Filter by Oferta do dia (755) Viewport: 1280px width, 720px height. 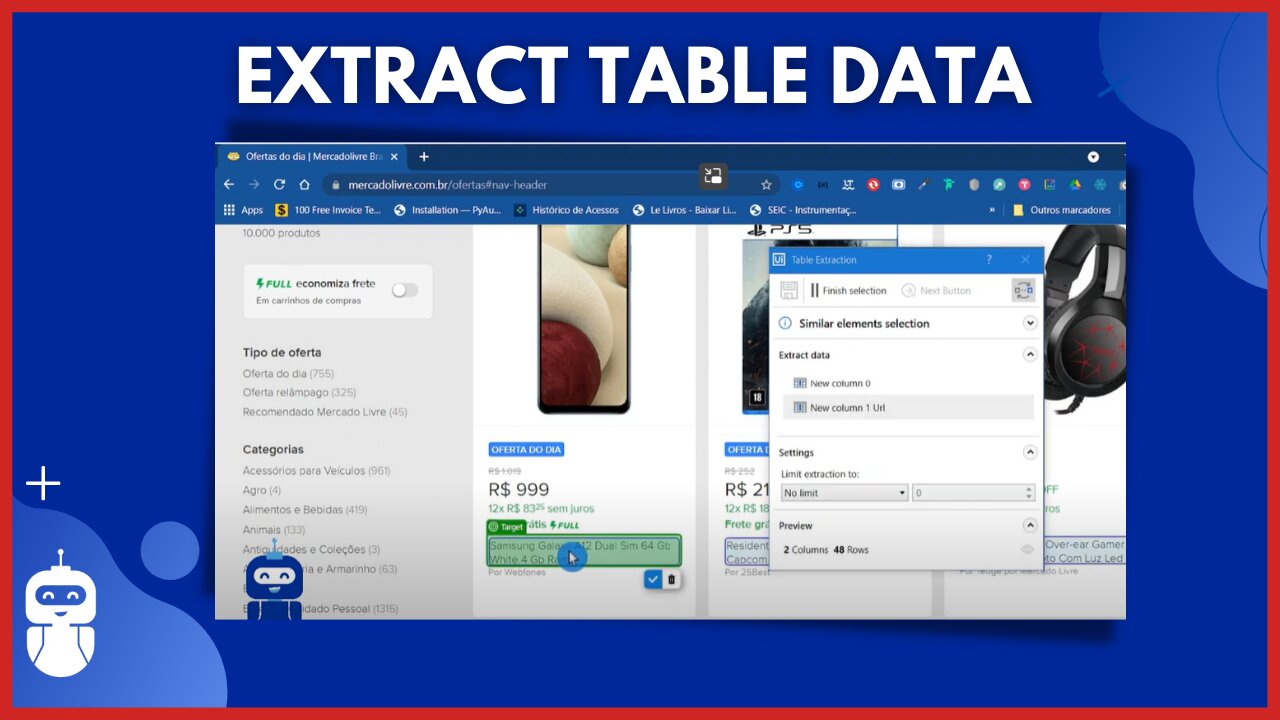pos(288,373)
